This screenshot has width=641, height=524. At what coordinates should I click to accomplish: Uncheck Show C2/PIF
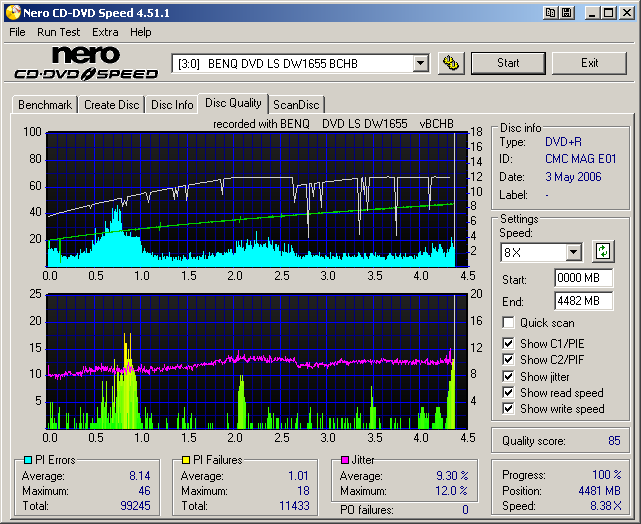point(508,360)
